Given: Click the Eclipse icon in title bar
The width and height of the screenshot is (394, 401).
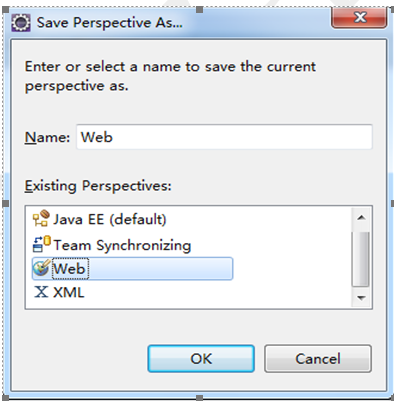Looking at the screenshot, I should point(21,23).
